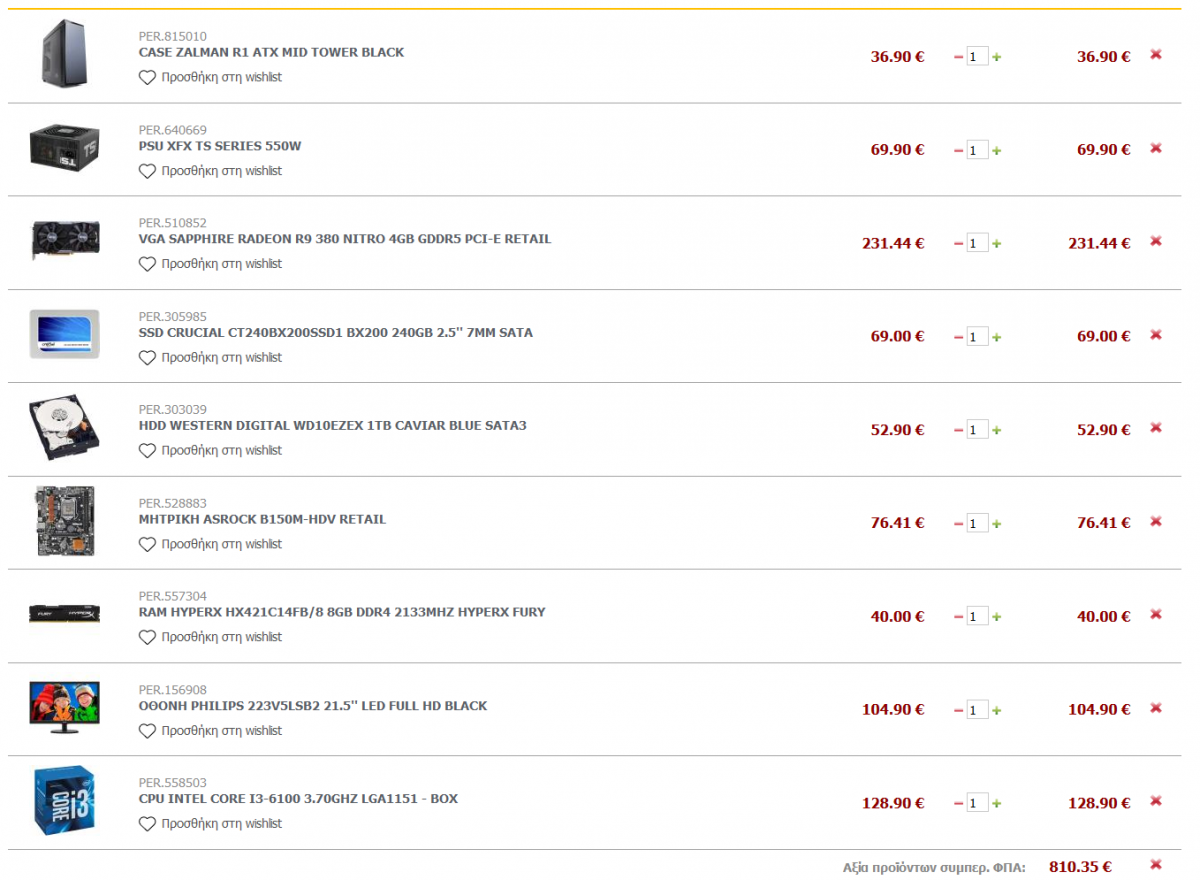Decrease PHILIPS 223V5LSB2 monitor quantity
The image size is (1200, 880).
coord(958,710)
